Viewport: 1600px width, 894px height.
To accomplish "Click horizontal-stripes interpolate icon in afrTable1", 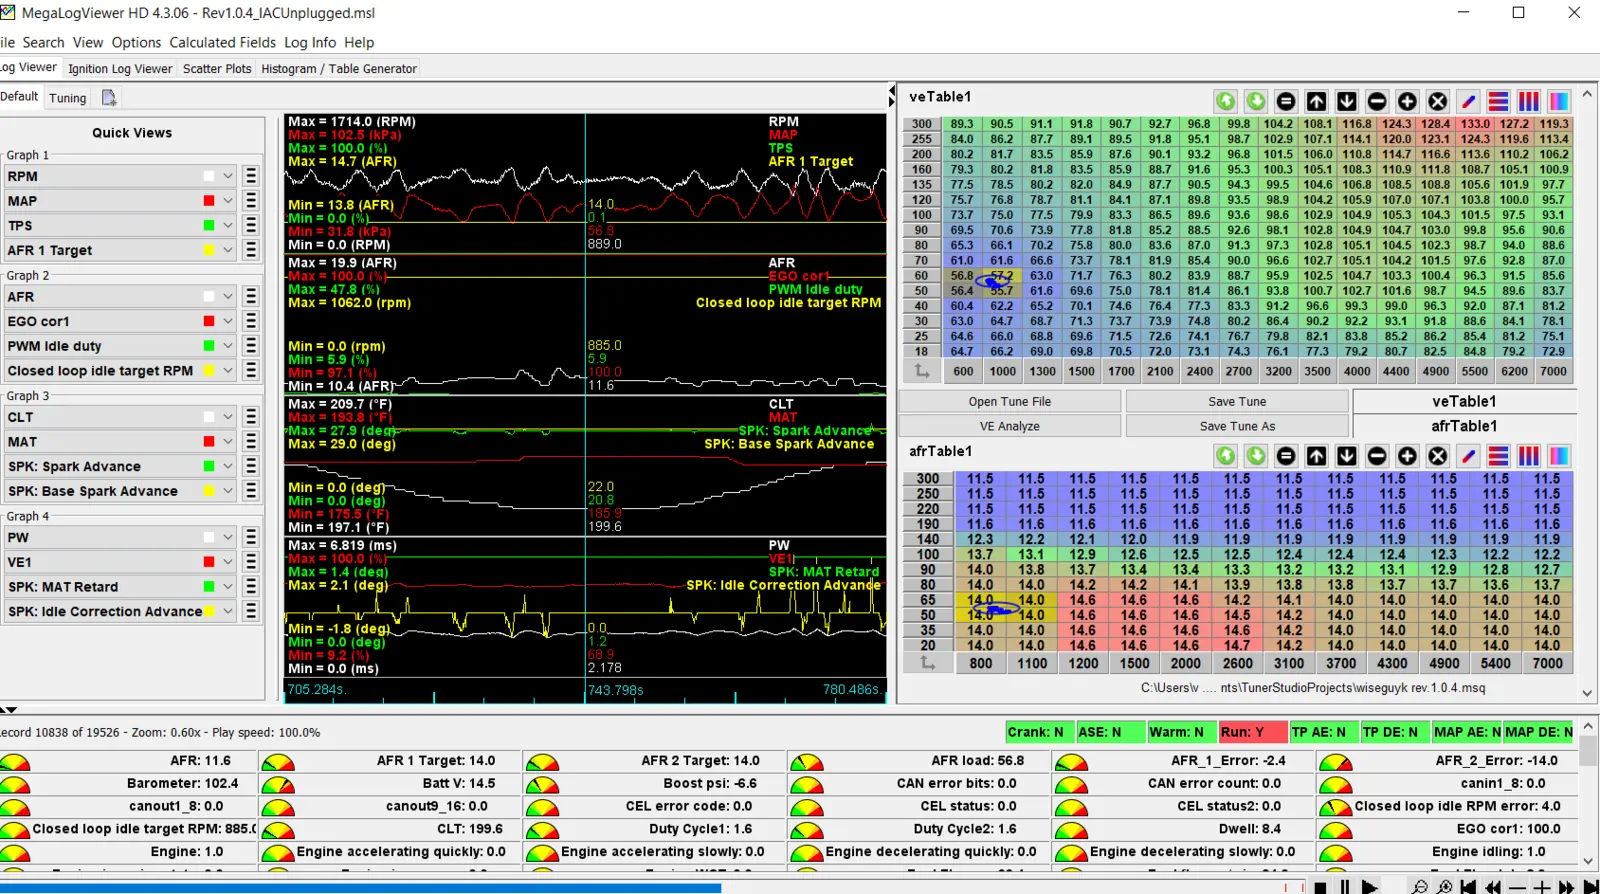I will tap(1498, 456).
